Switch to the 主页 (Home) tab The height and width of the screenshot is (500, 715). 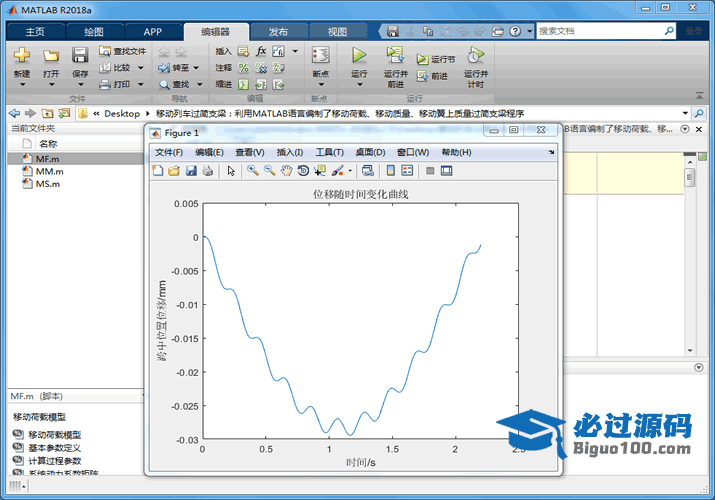(x=35, y=31)
